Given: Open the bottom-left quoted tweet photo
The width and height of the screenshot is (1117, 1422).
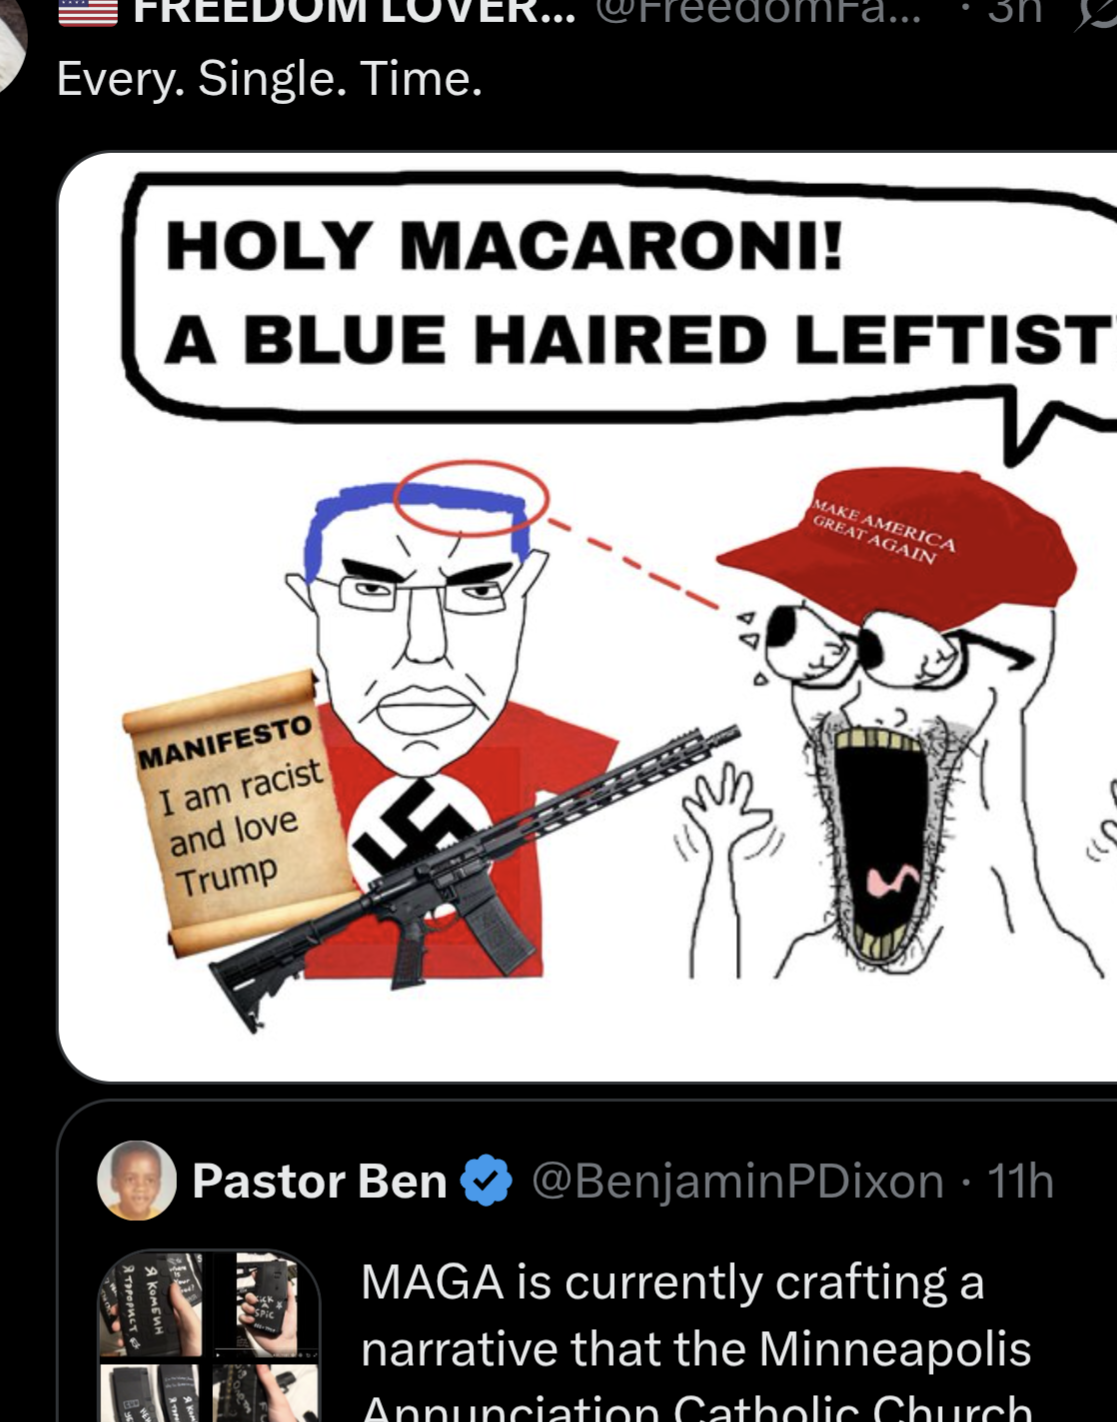Looking at the screenshot, I should 153,1392.
